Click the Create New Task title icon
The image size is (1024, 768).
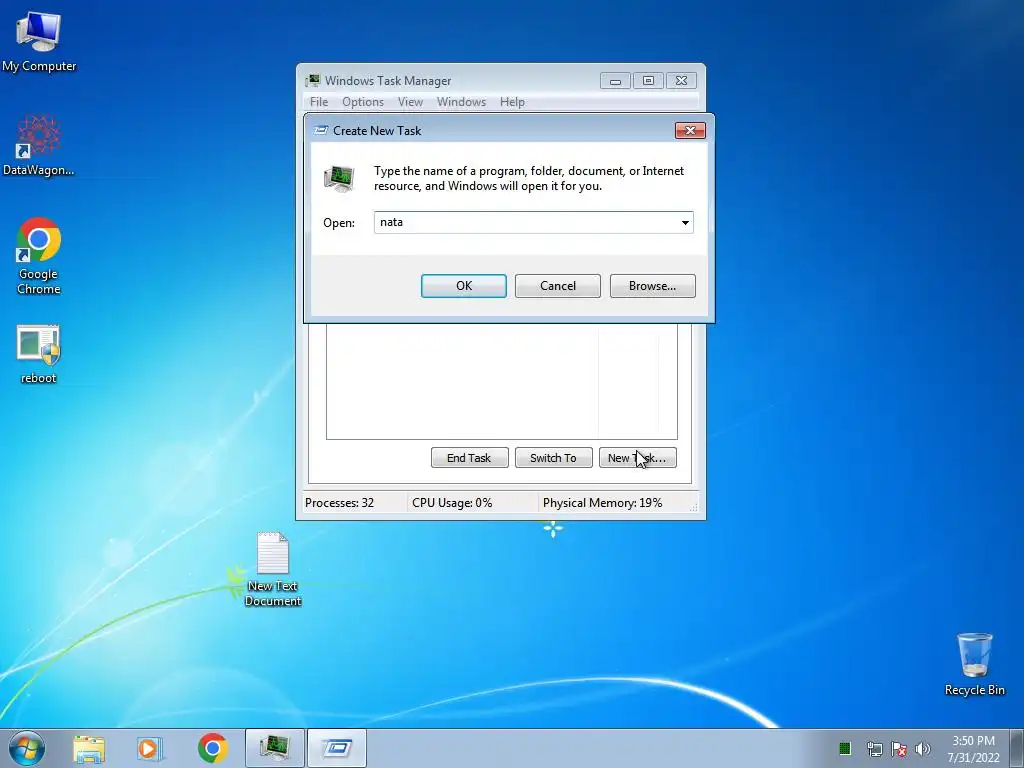321,130
